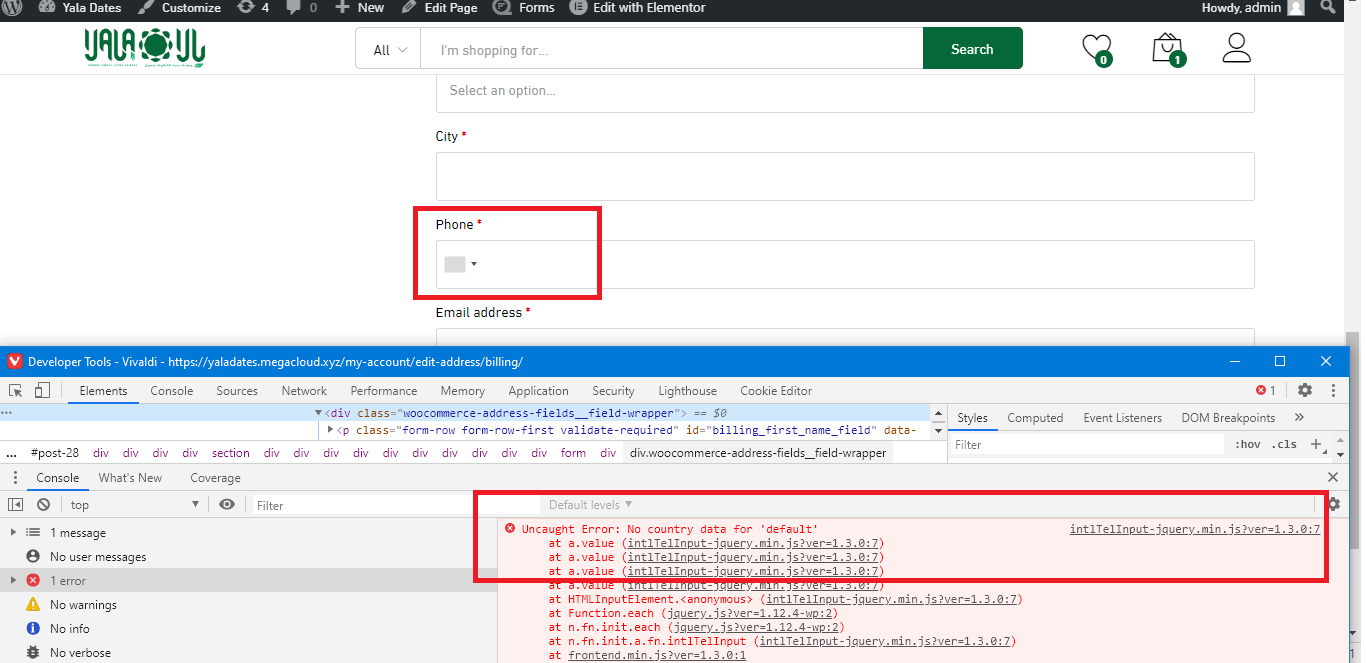Click Edit Page in admin bar
This screenshot has height=663, width=1366.
438,7
